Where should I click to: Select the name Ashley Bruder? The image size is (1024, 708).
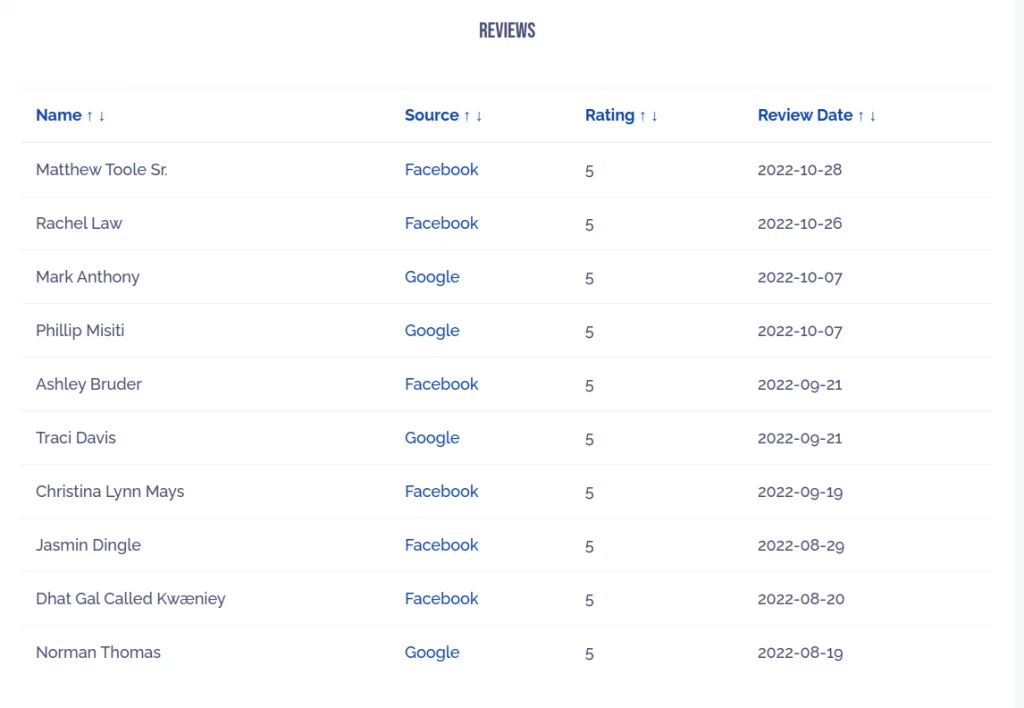[89, 384]
